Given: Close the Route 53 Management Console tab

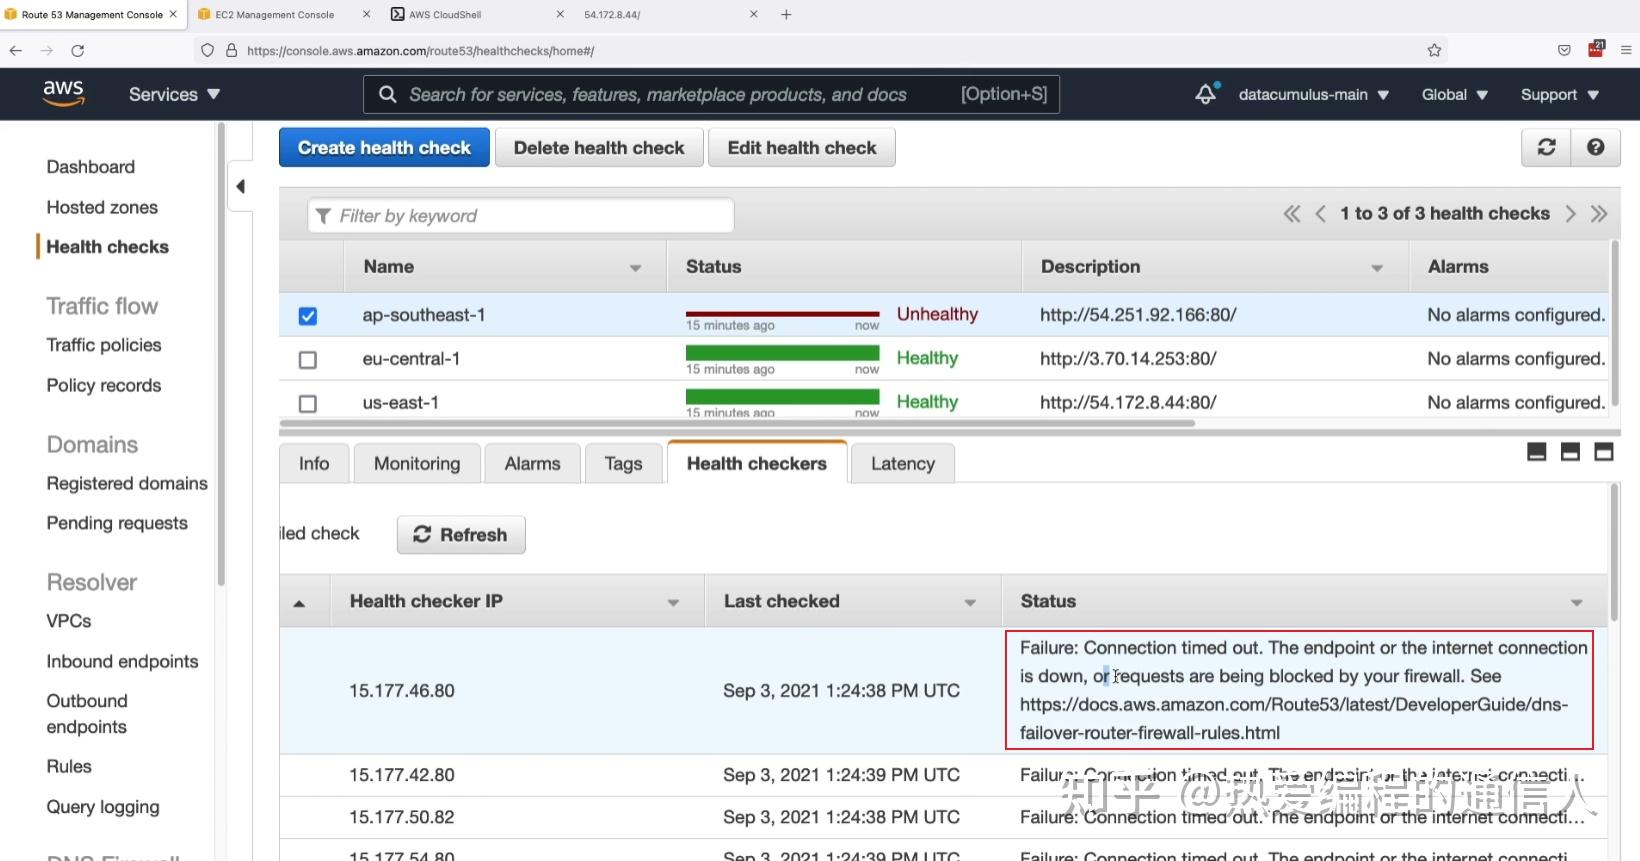Looking at the screenshot, I should click(173, 14).
